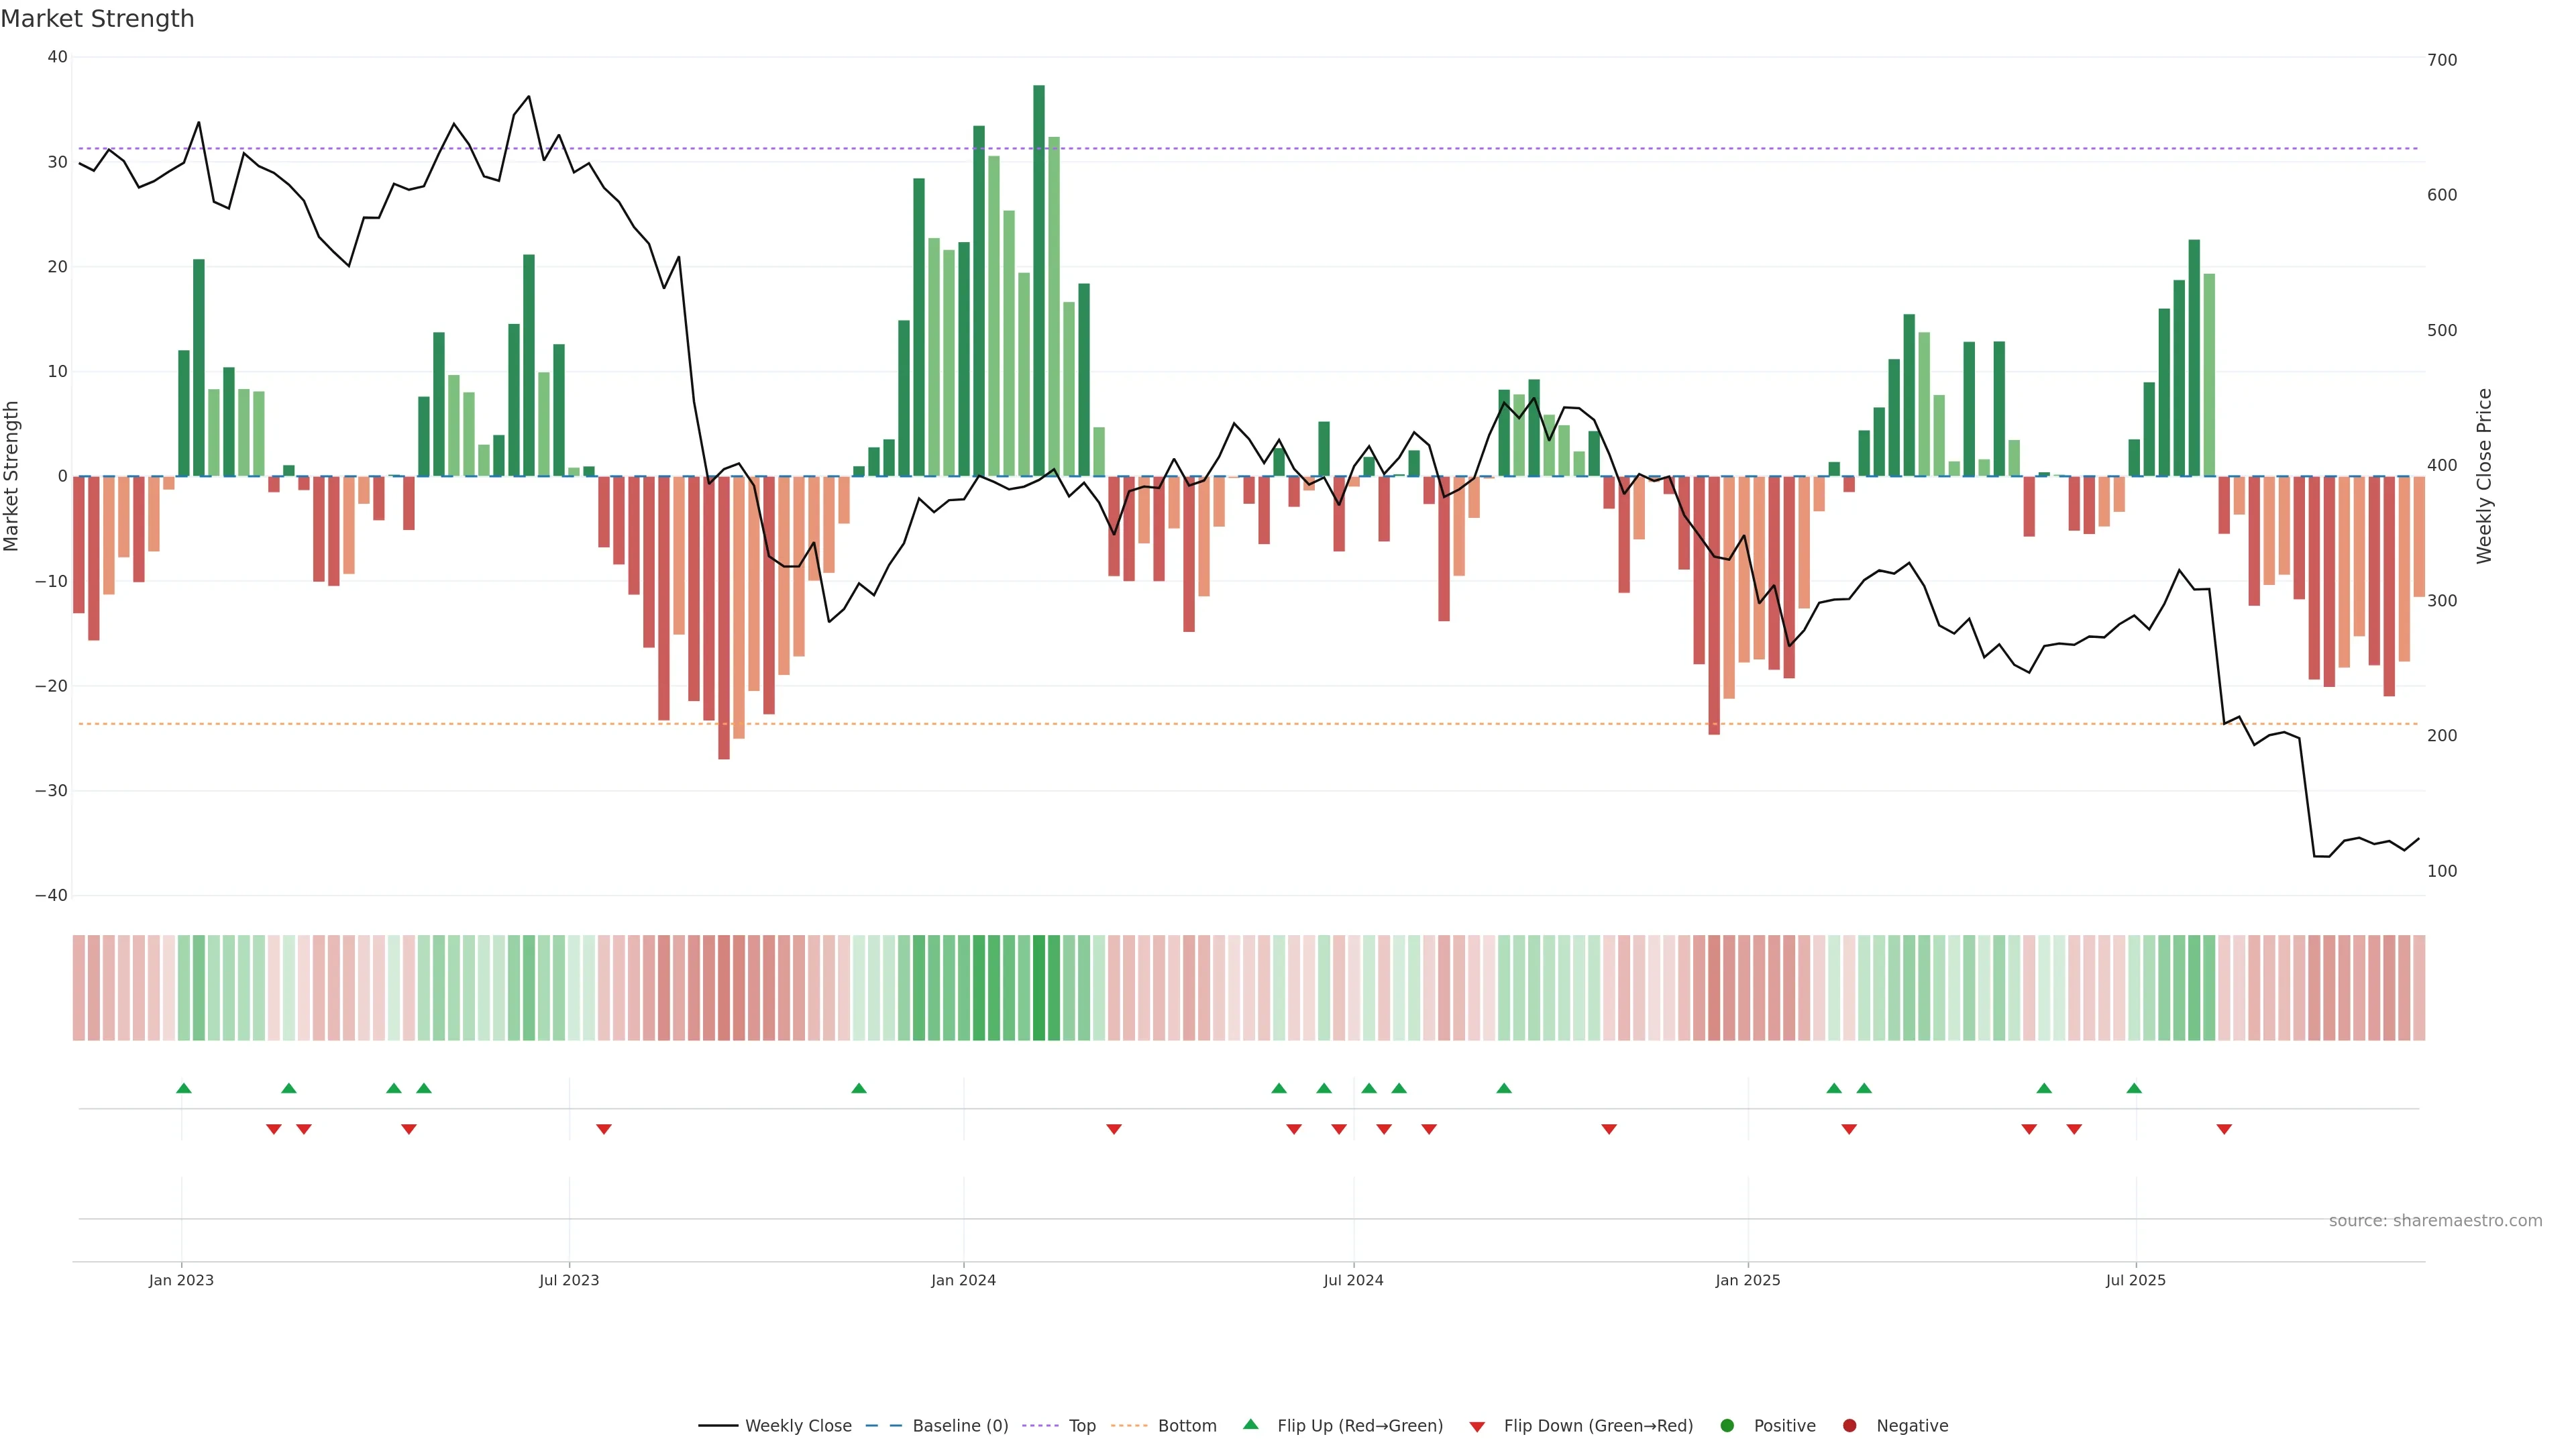
Task: Click the last red flip-down marker after Jul 2025
Action: click(x=2224, y=1129)
